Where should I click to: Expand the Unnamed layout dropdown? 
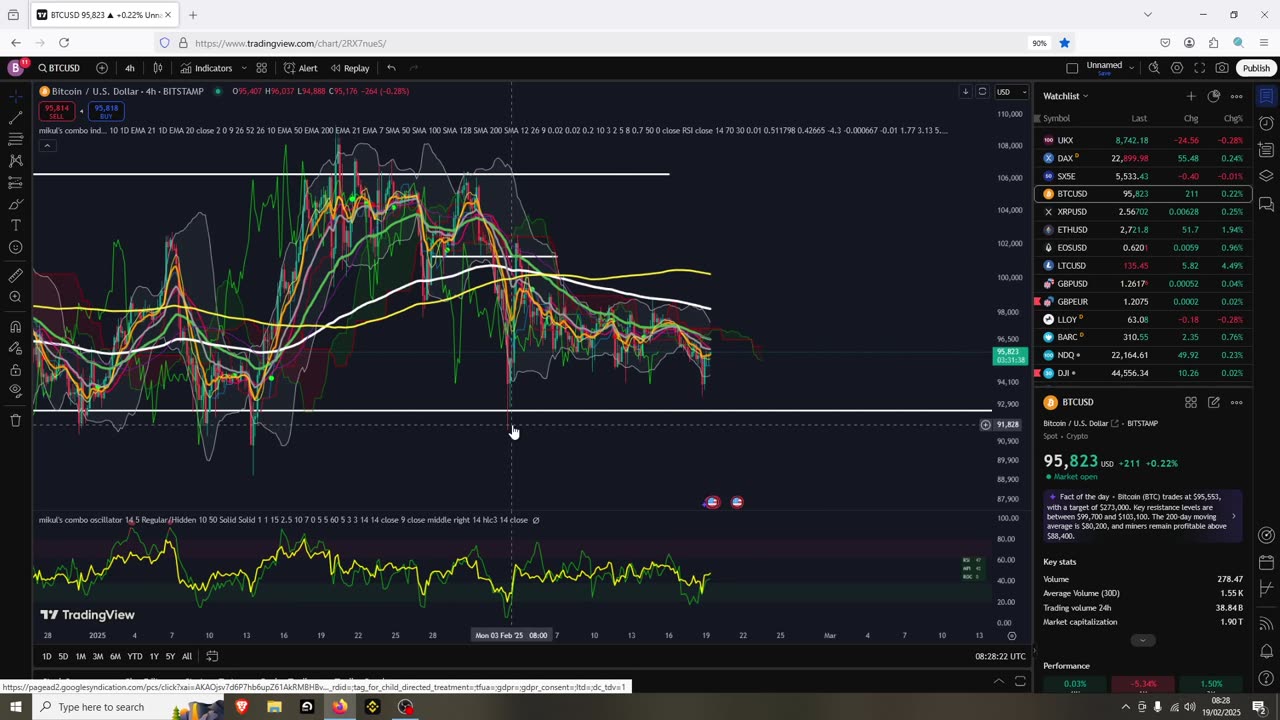click(1131, 68)
